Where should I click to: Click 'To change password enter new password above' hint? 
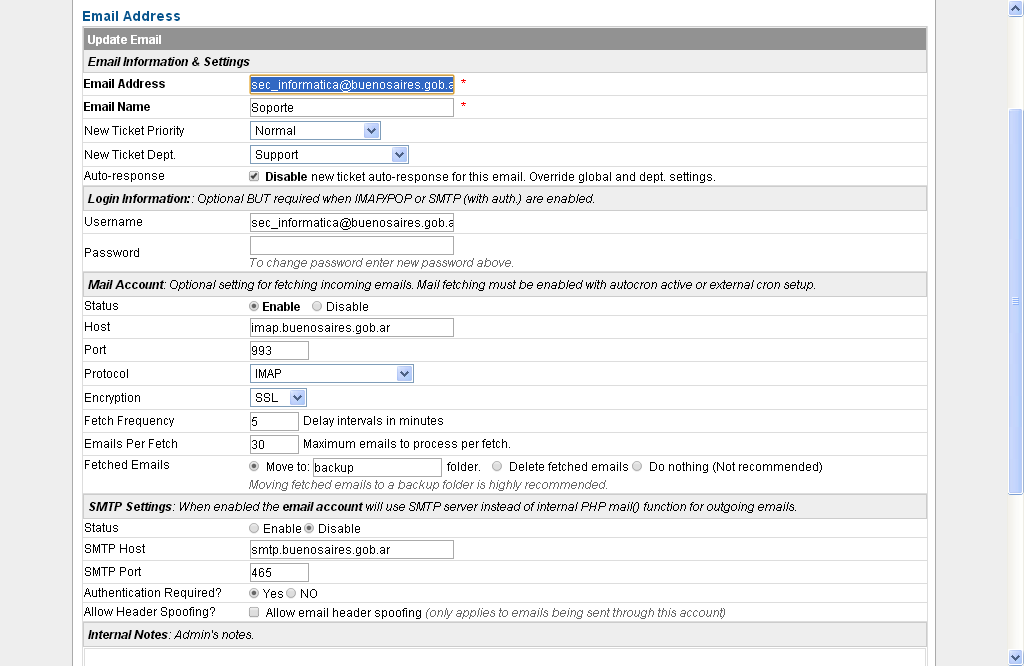(381, 262)
